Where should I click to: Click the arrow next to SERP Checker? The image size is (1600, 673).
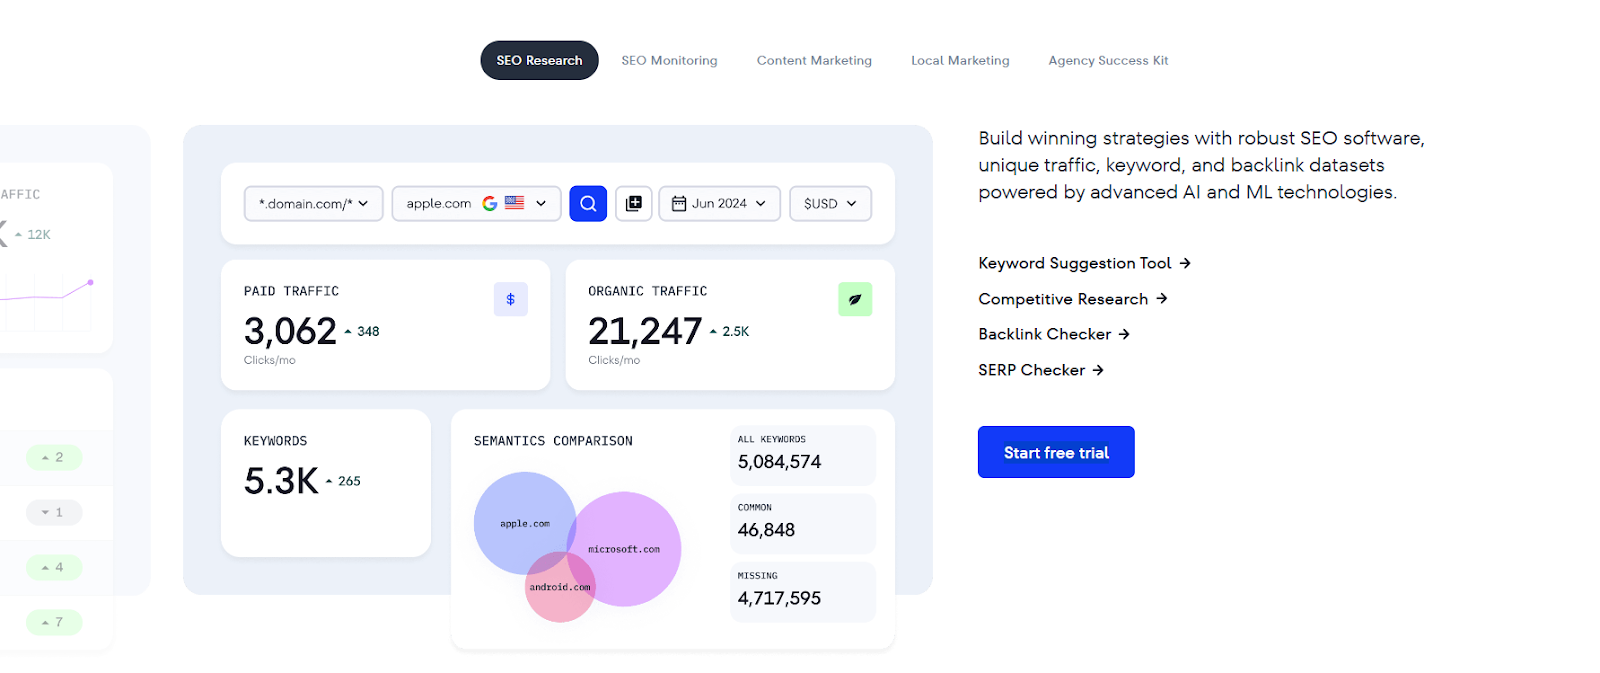click(1098, 370)
